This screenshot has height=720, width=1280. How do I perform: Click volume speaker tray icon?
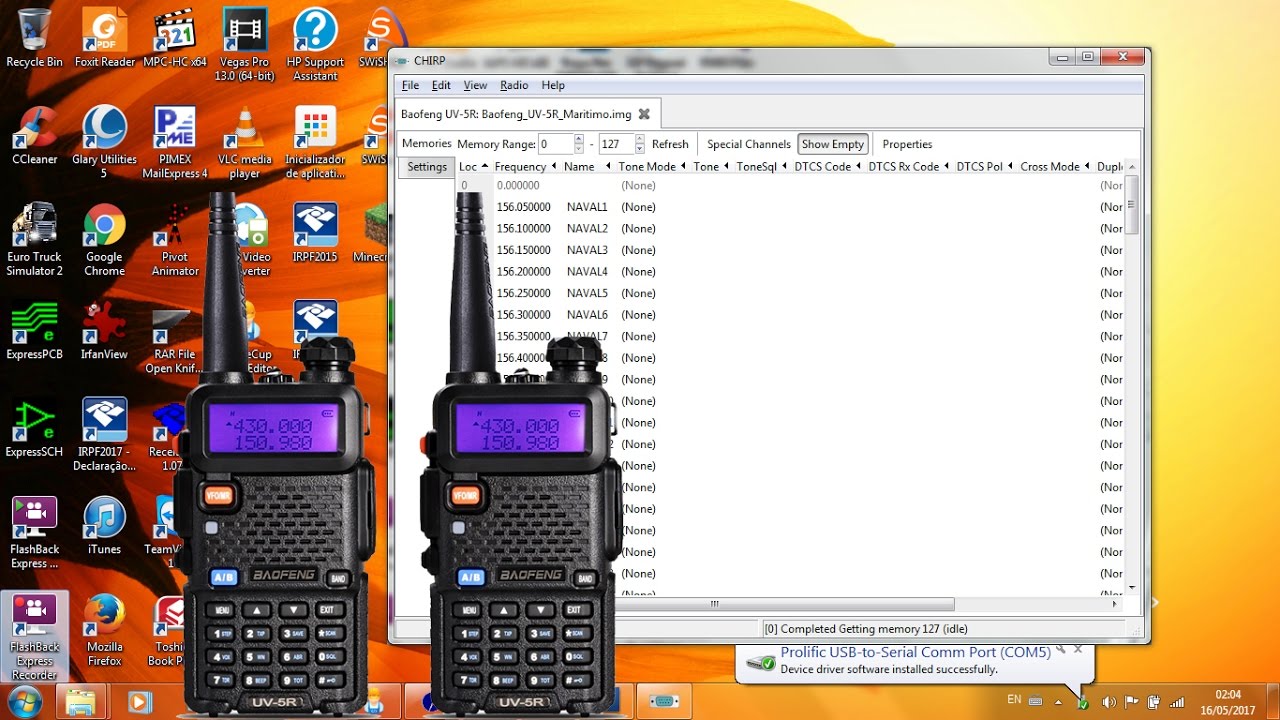tap(1108, 702)
